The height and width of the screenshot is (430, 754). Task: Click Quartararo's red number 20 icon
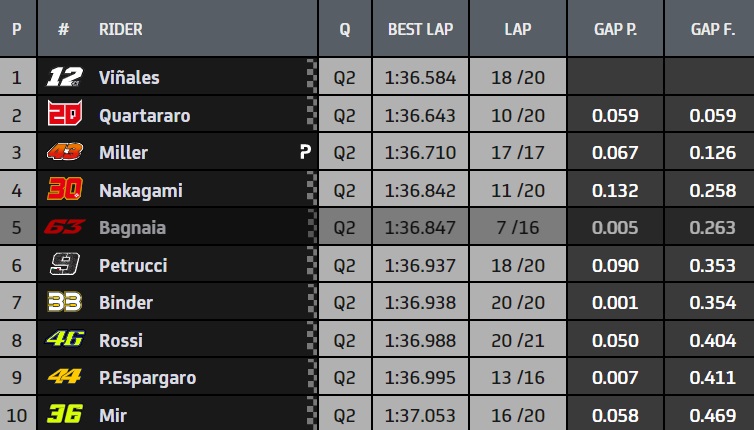pyautogui.click(x=63, y=115)
